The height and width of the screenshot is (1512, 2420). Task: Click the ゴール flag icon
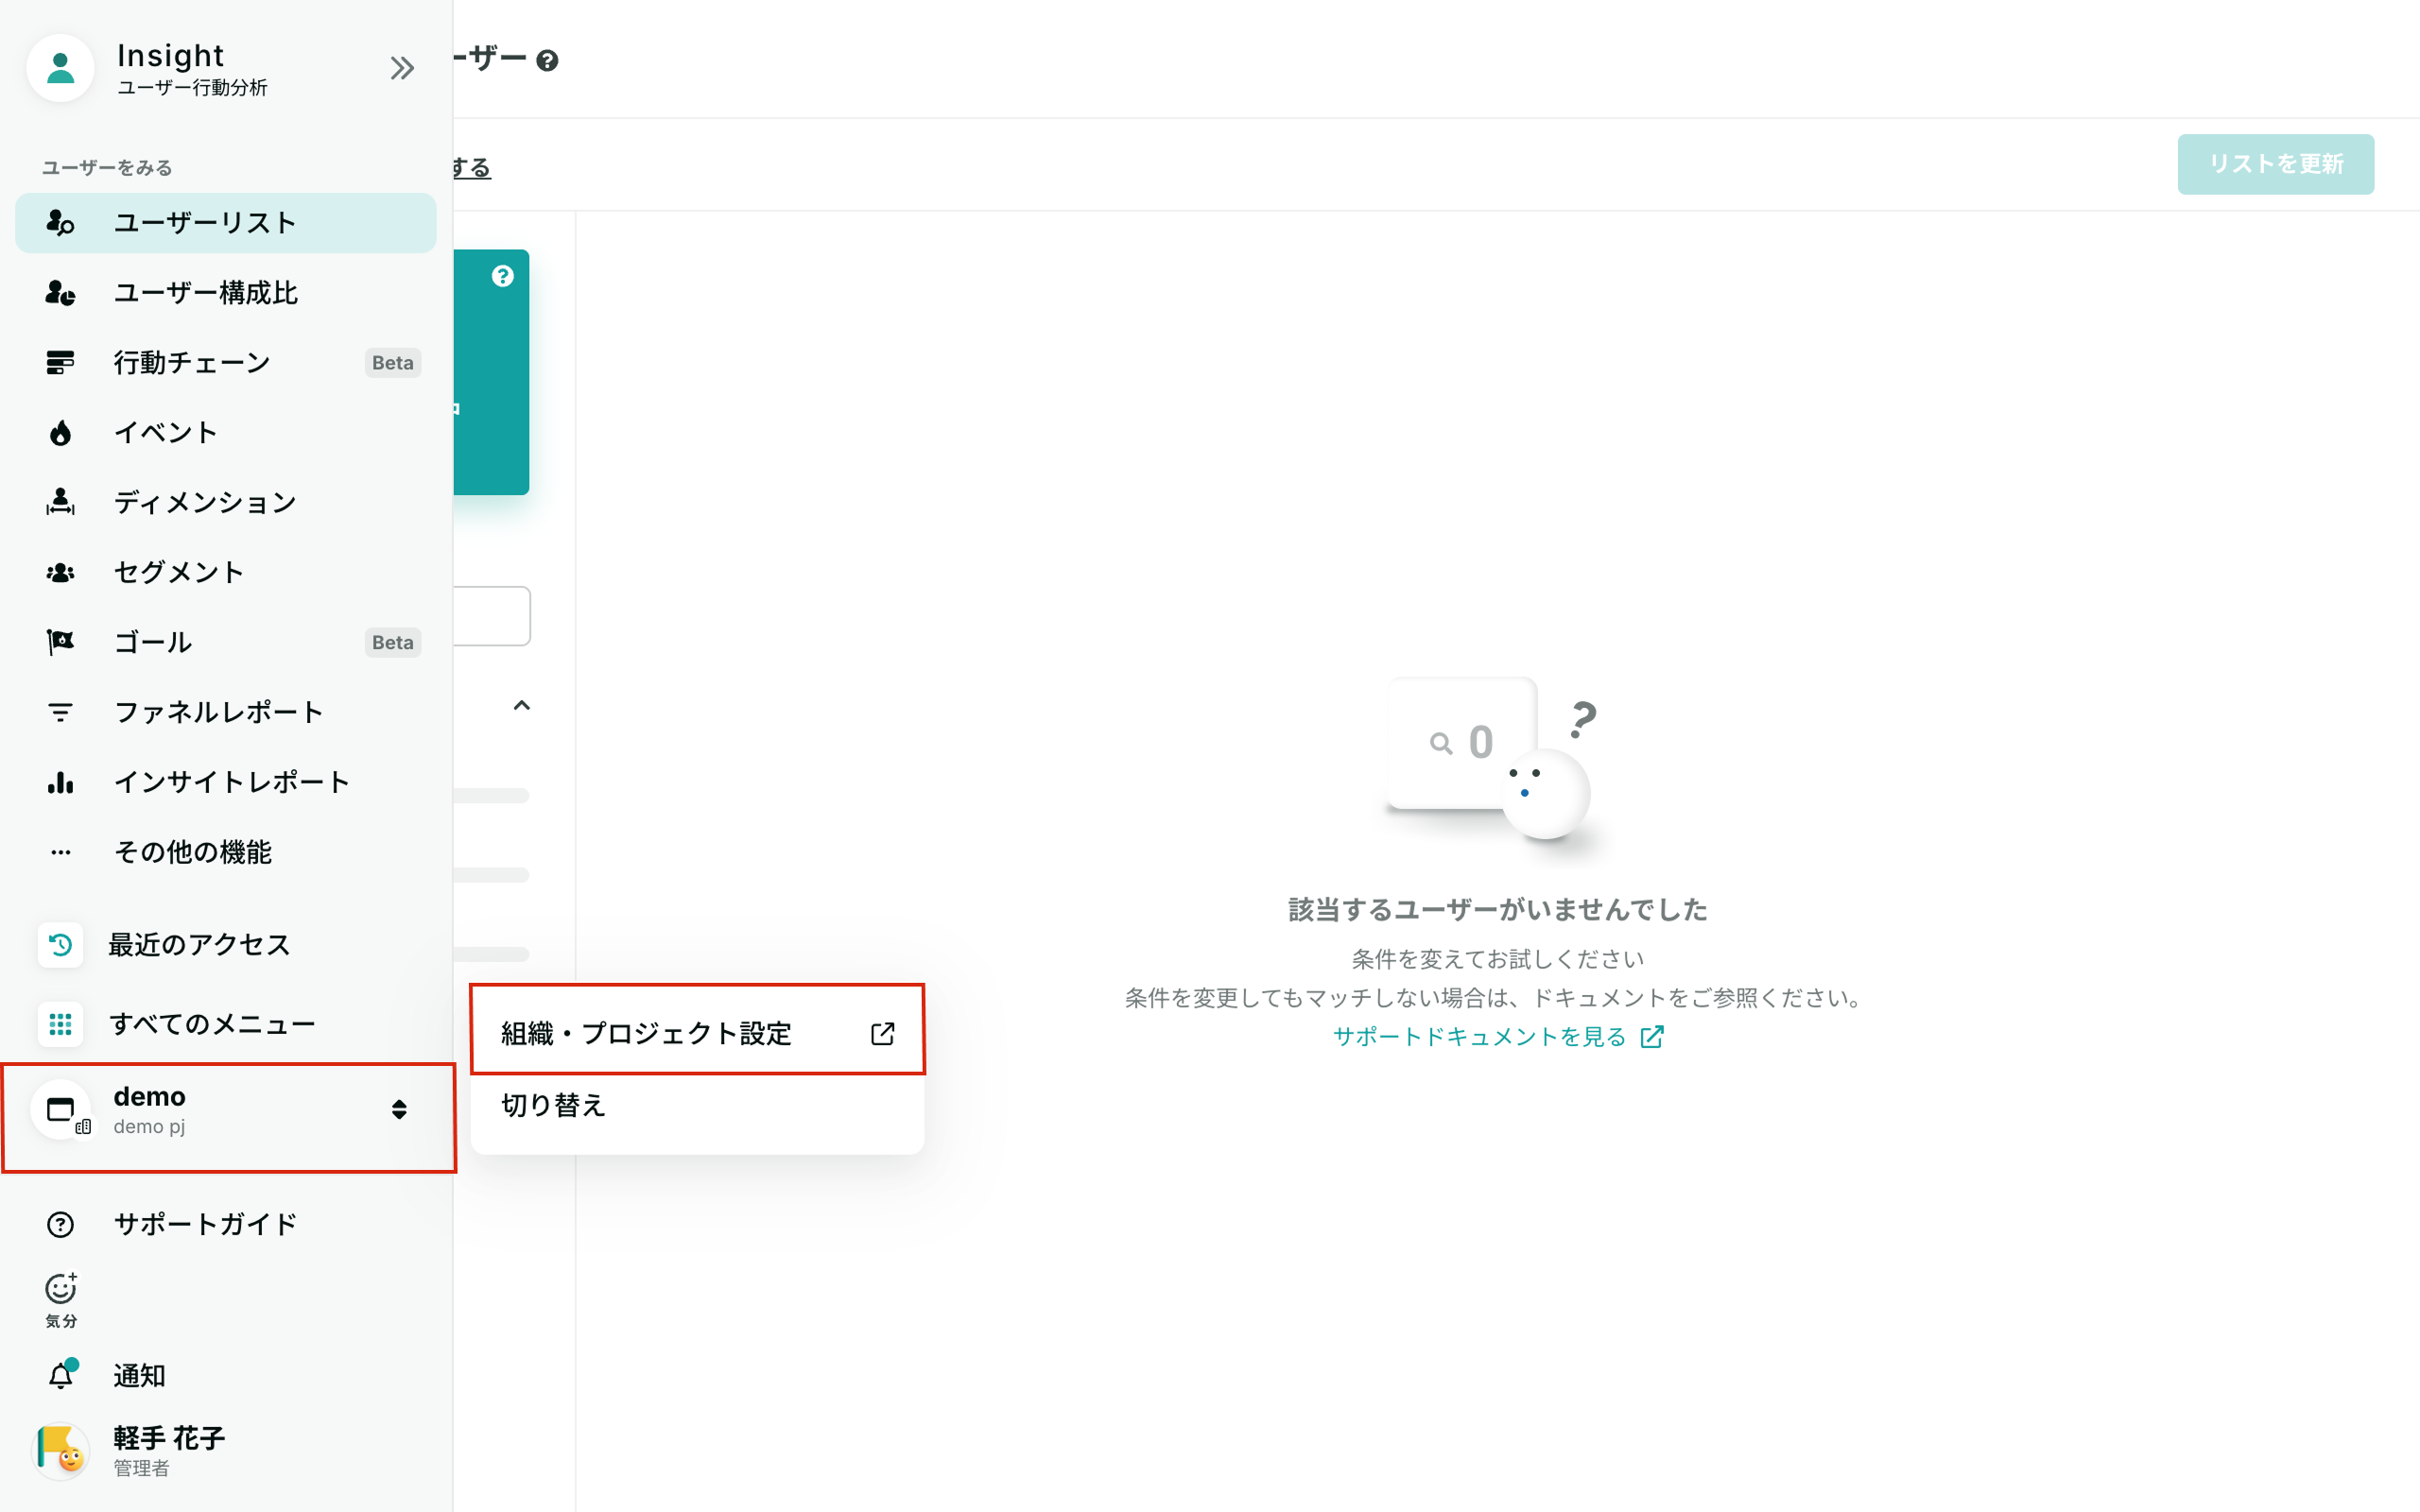60,642
